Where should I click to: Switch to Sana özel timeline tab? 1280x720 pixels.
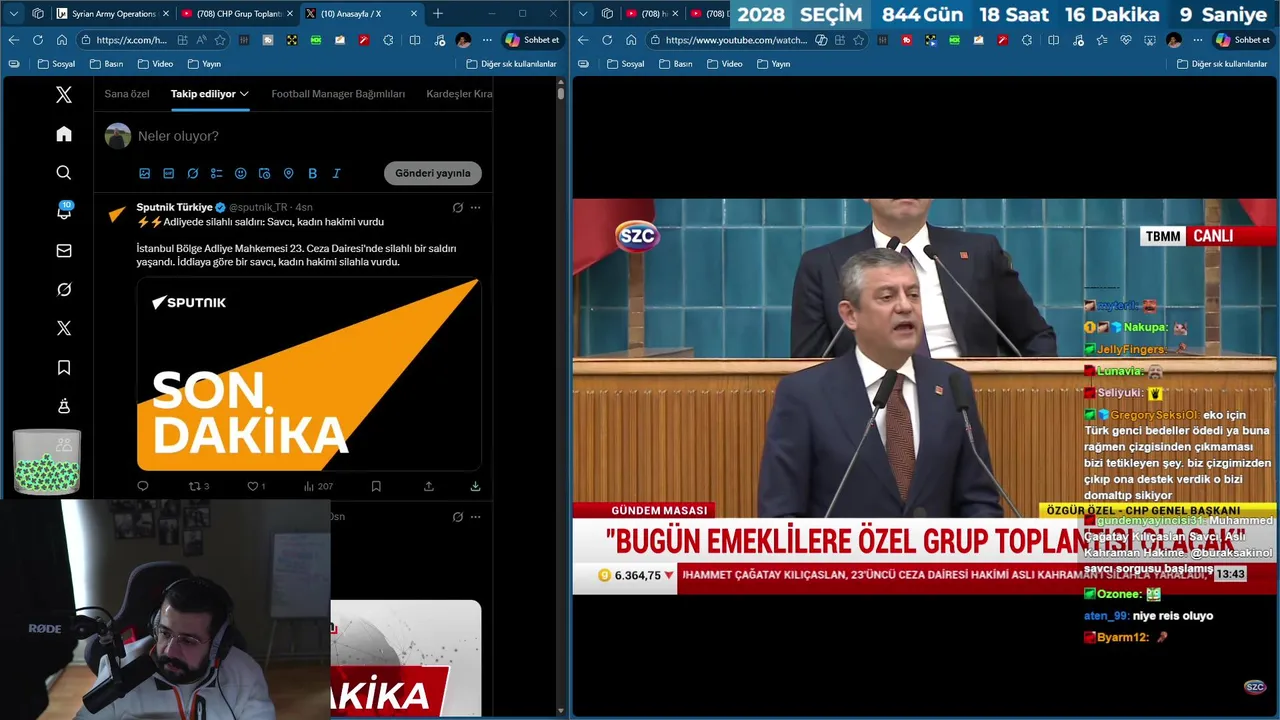point(127,94)
